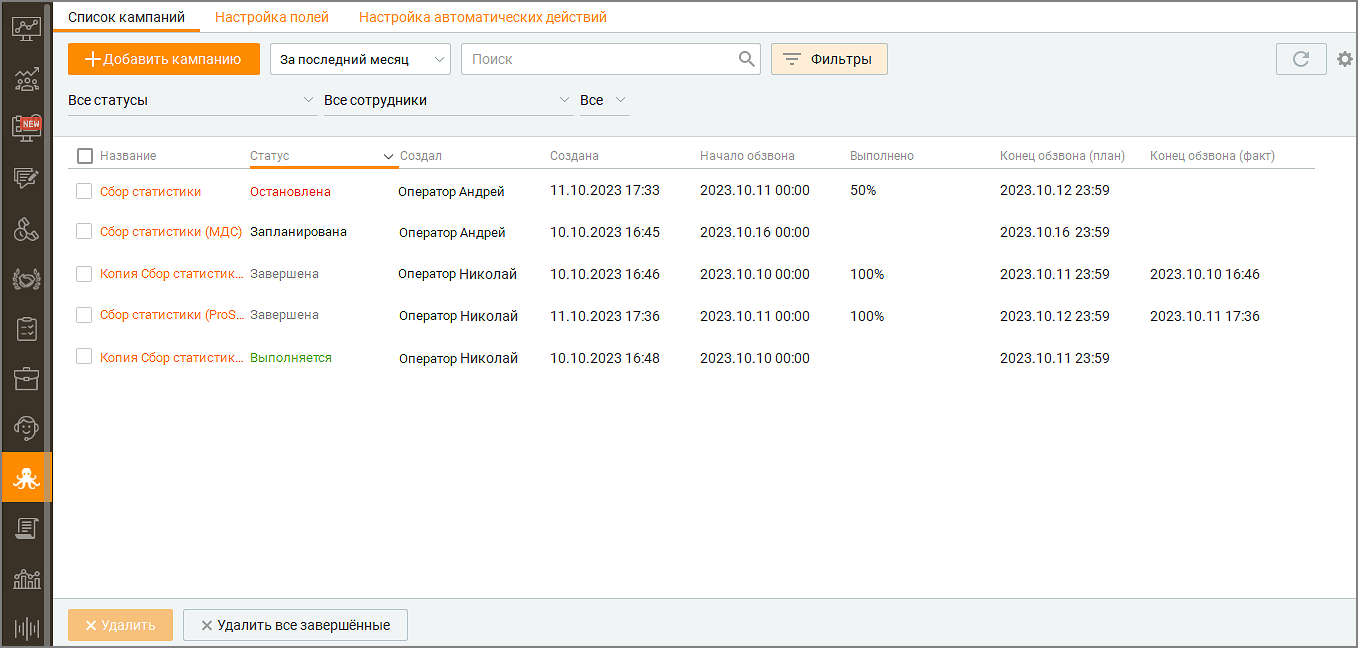Check the box for 'Сбор статистики' row
Screen dimensions: 1358x648
(84, 191)
